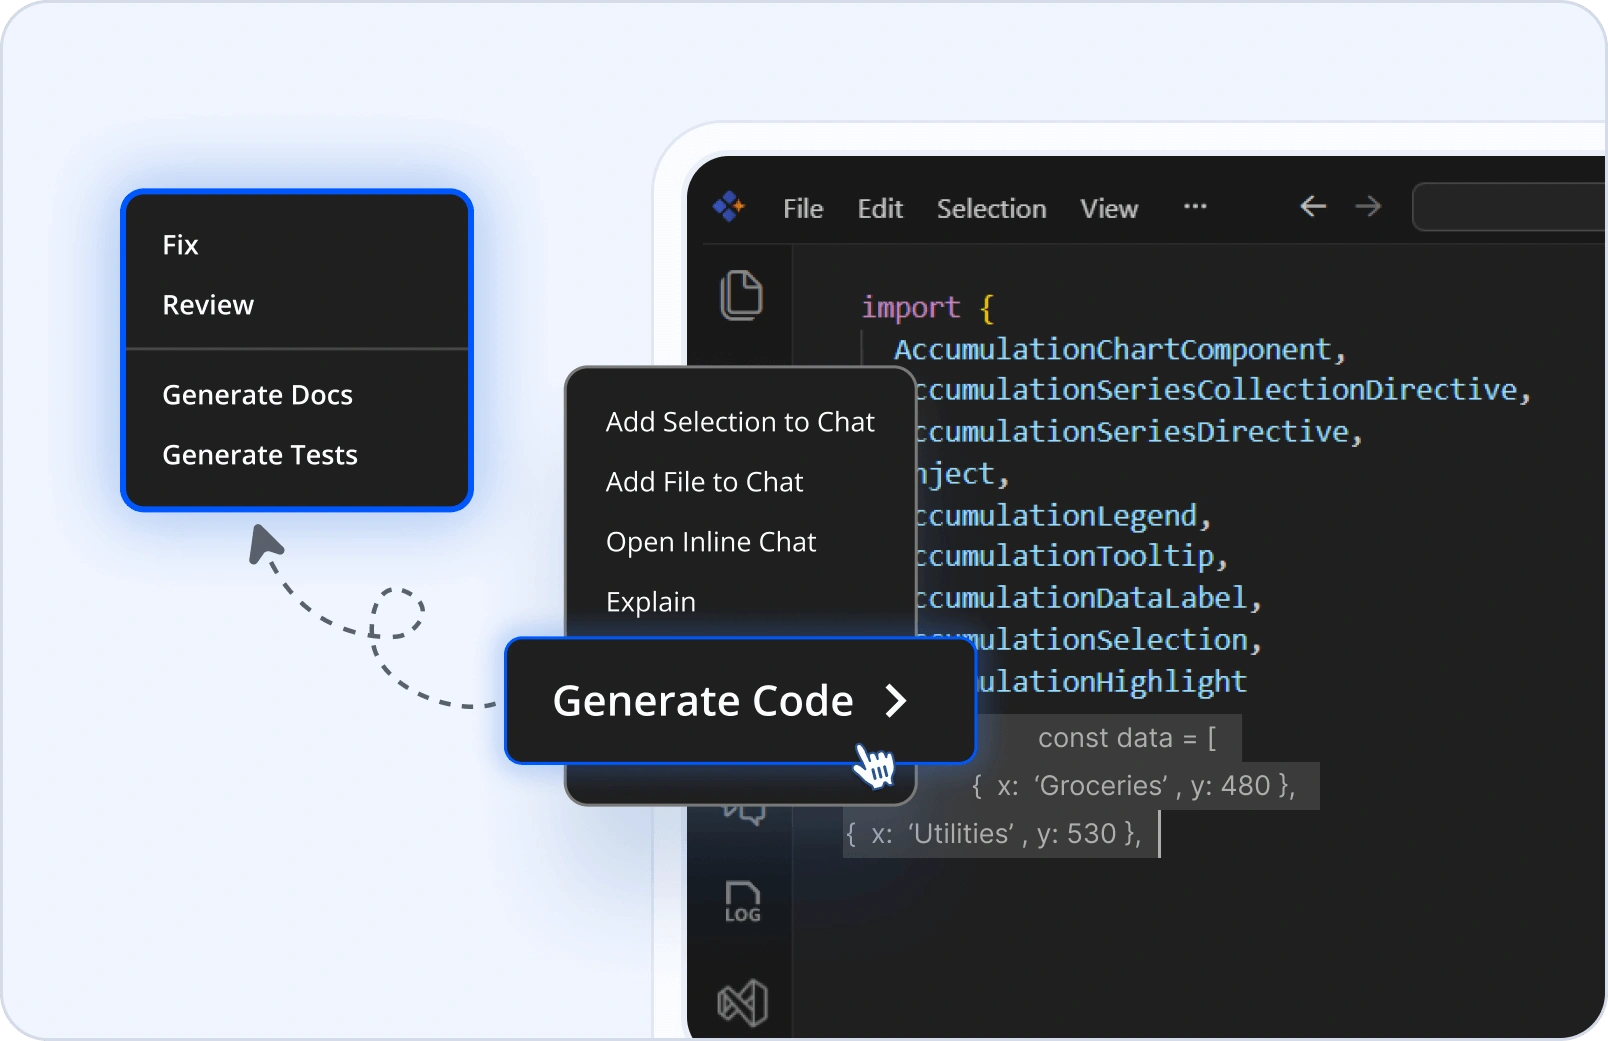Viewport: 1608px width, 1041px height.
Task: Click the search field in title bar
Action: [1507, 207]
